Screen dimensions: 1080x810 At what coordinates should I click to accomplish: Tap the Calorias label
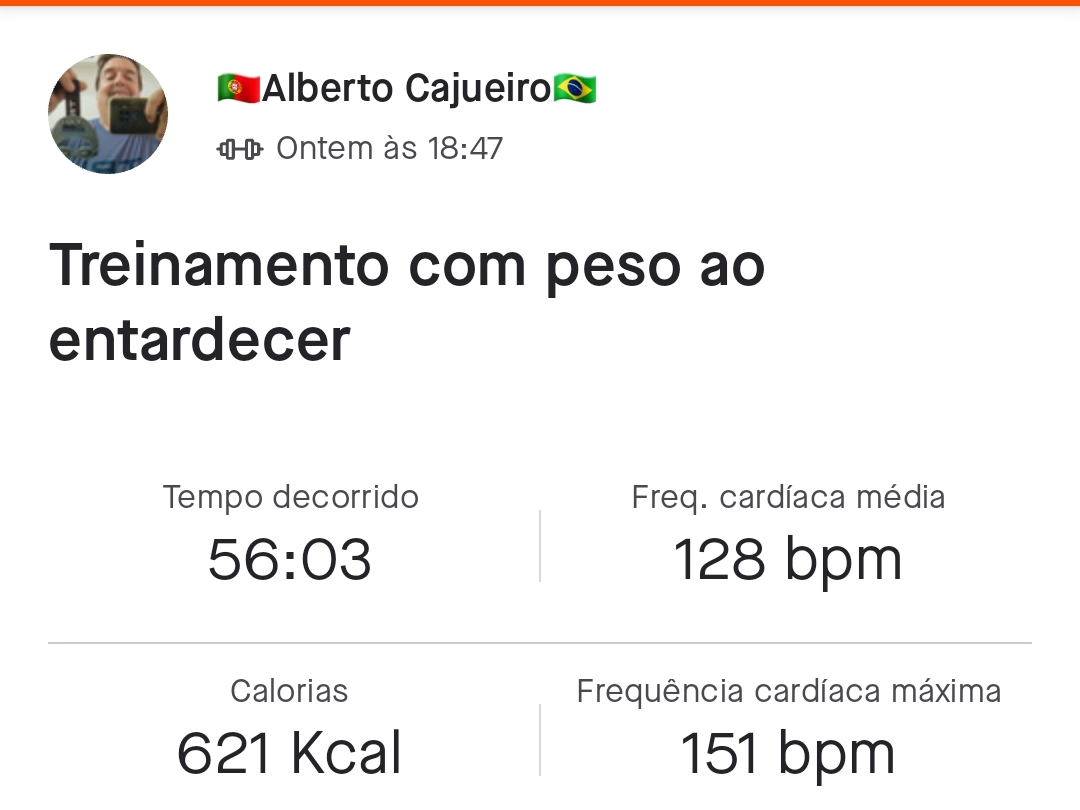pyautogui.click(x=289, y=691)
